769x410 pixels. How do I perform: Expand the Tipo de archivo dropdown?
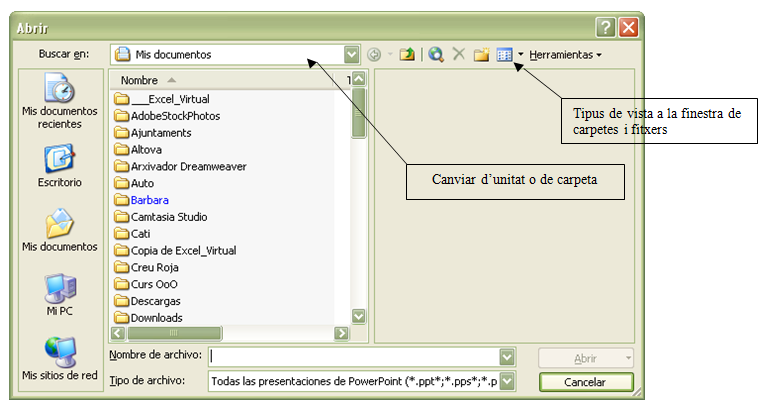pos(507,381)
